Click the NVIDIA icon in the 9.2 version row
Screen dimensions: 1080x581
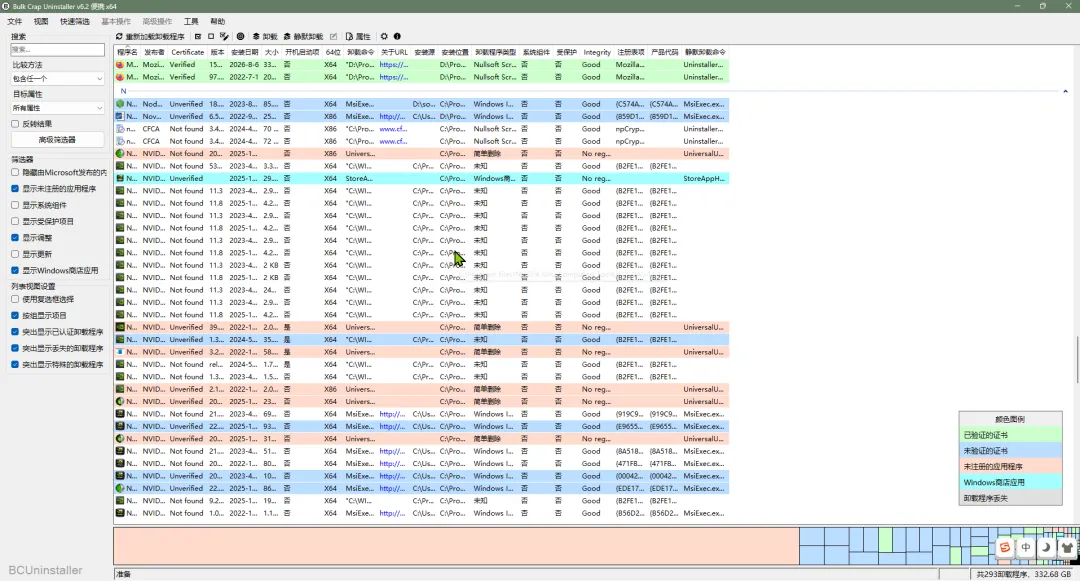click(120, 500)
